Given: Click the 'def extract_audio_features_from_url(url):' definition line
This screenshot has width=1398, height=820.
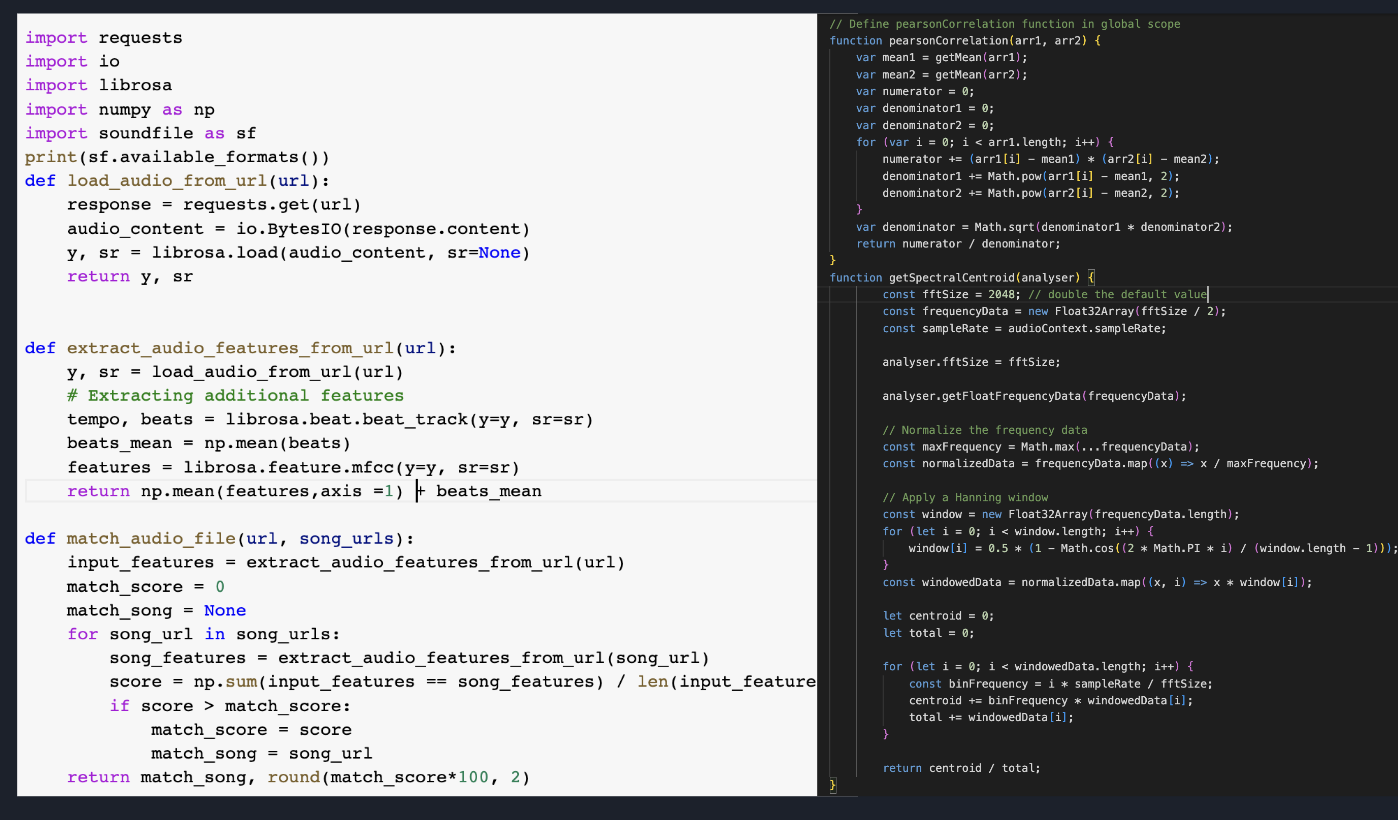Looking at the screenshot, I should click(x=240, y=348).
